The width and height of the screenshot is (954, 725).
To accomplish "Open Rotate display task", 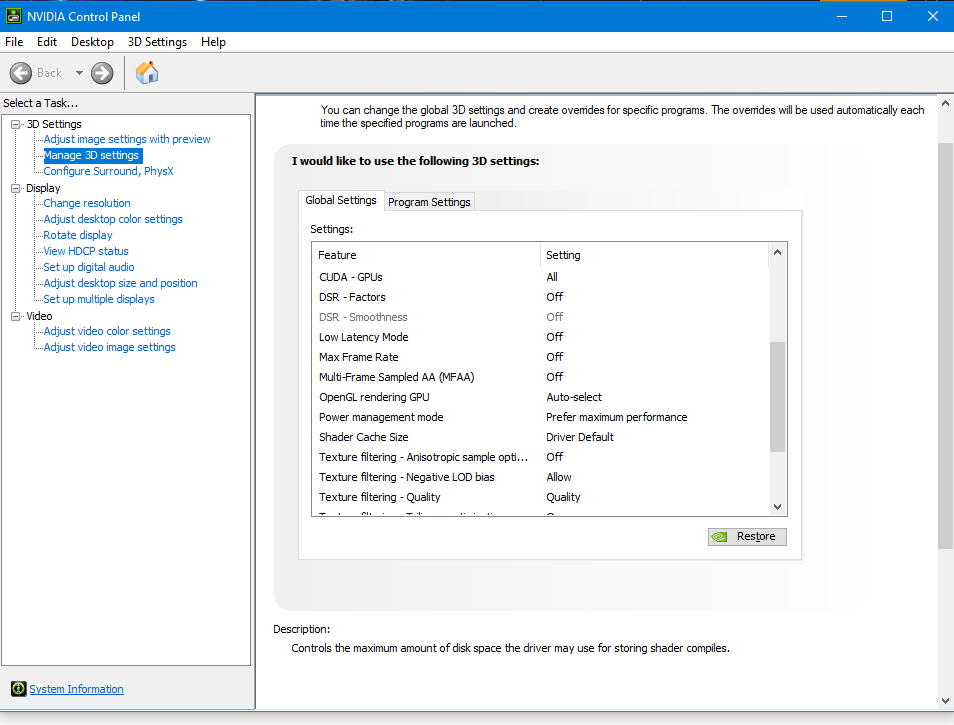I will coord(78,235).
